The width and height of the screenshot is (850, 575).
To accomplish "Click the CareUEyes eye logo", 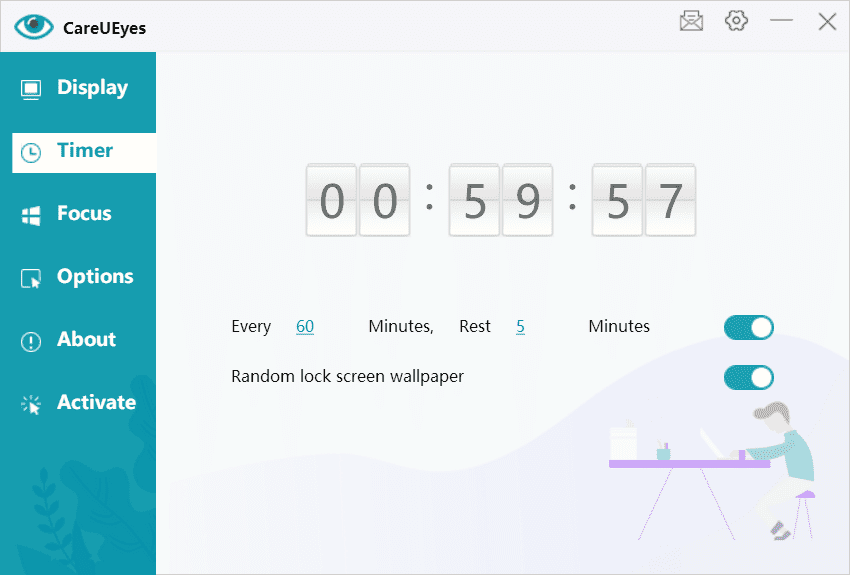I will point(34,27).
